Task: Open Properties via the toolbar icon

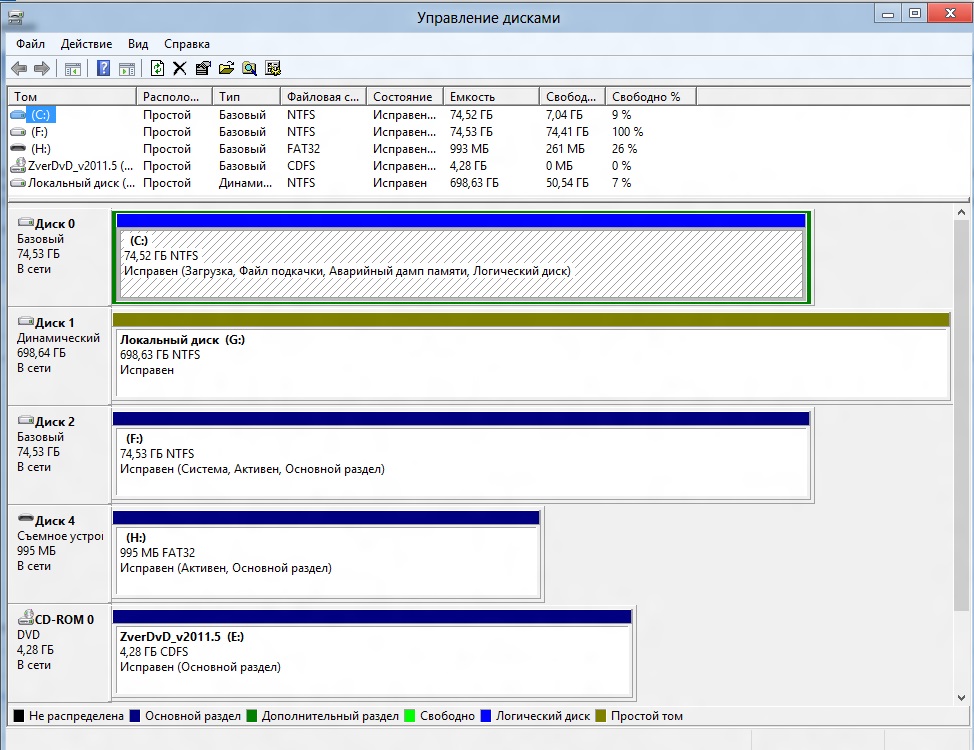Action: [x=203, y=68]
